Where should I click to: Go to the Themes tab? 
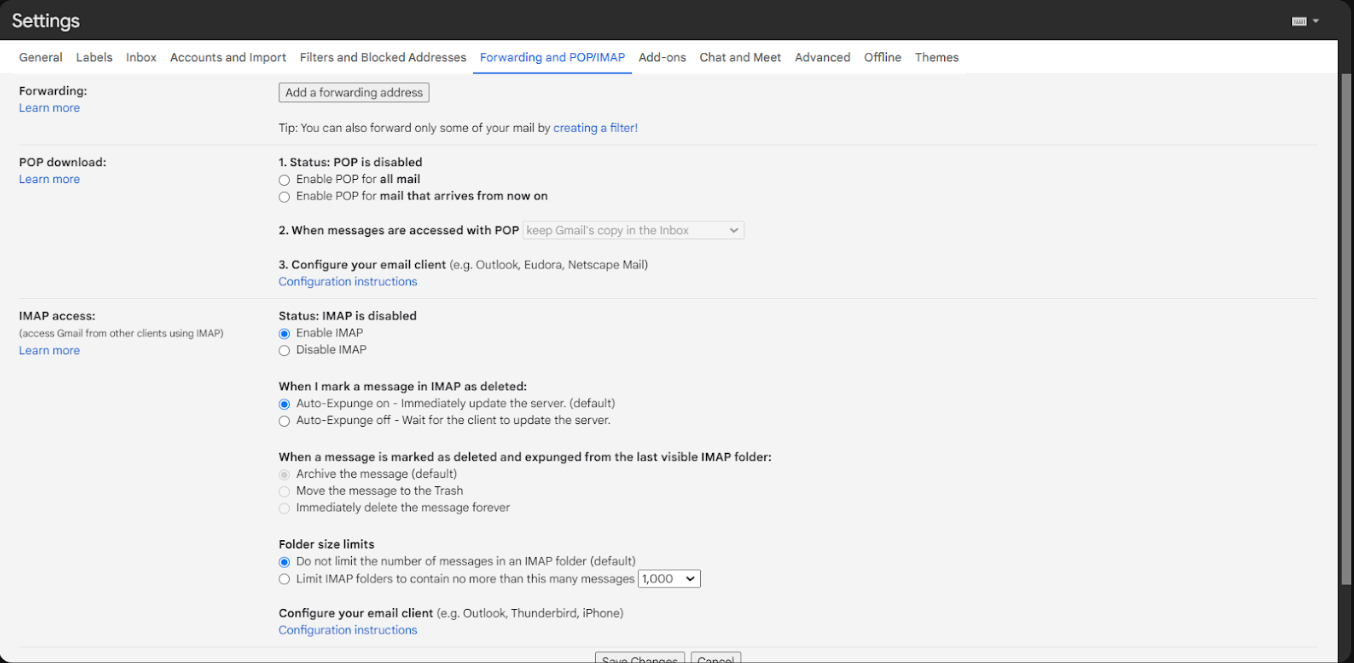click(936, 58)
